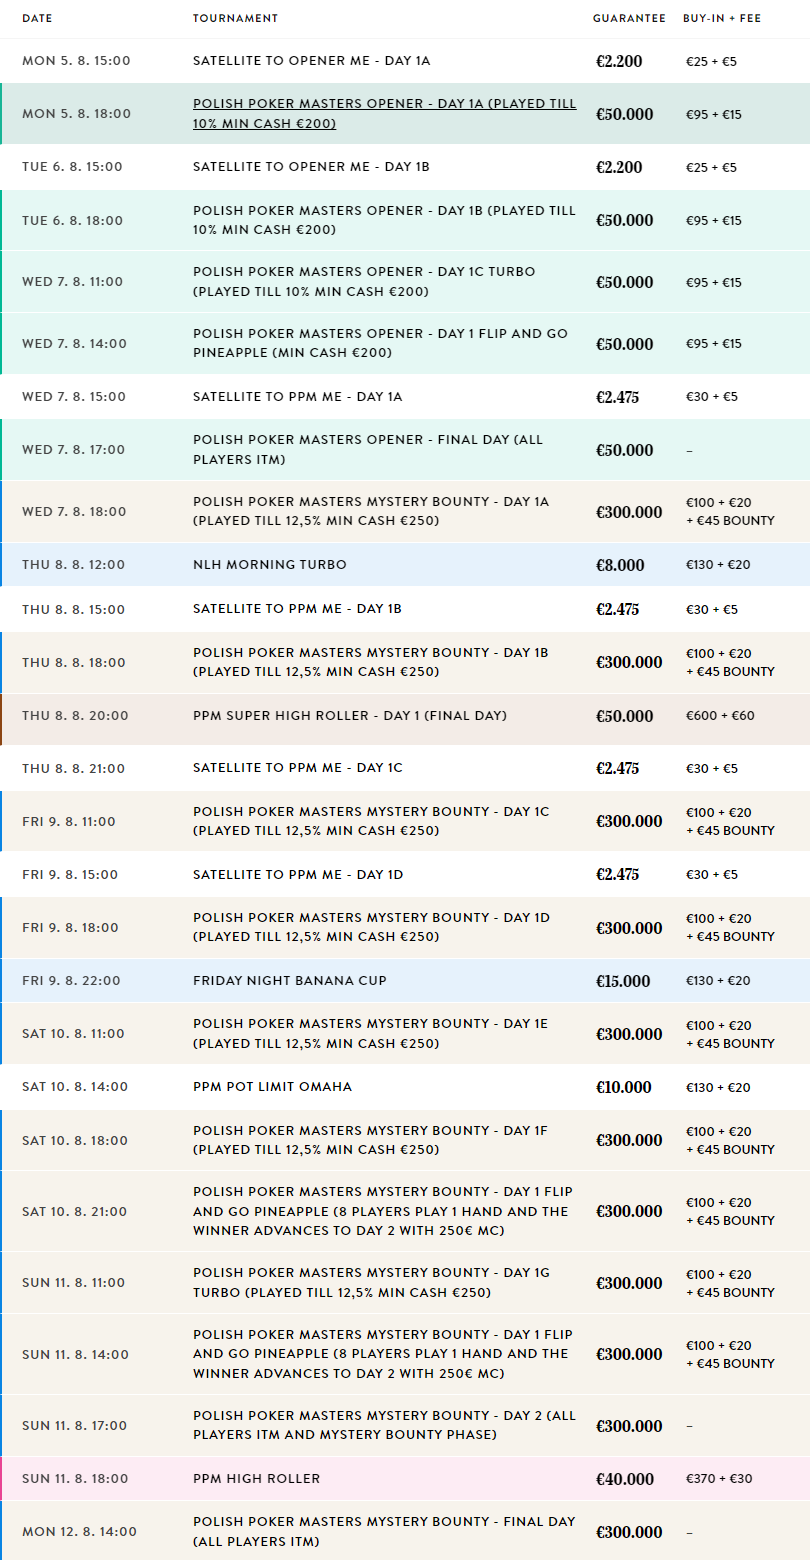Click PPM Pot Limit Omaha tournament
The width and height of the screenshot is (810, 1560).
coord(272,1087)
